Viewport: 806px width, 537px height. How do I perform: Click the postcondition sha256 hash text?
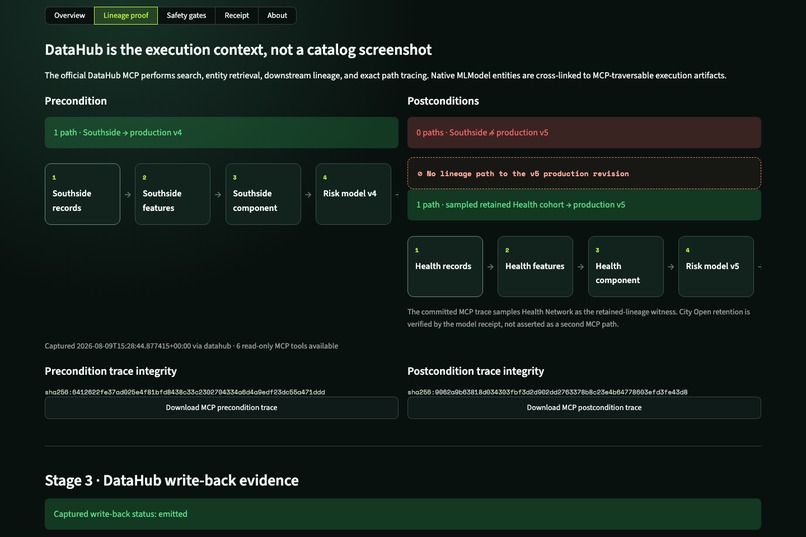point(547,392)
